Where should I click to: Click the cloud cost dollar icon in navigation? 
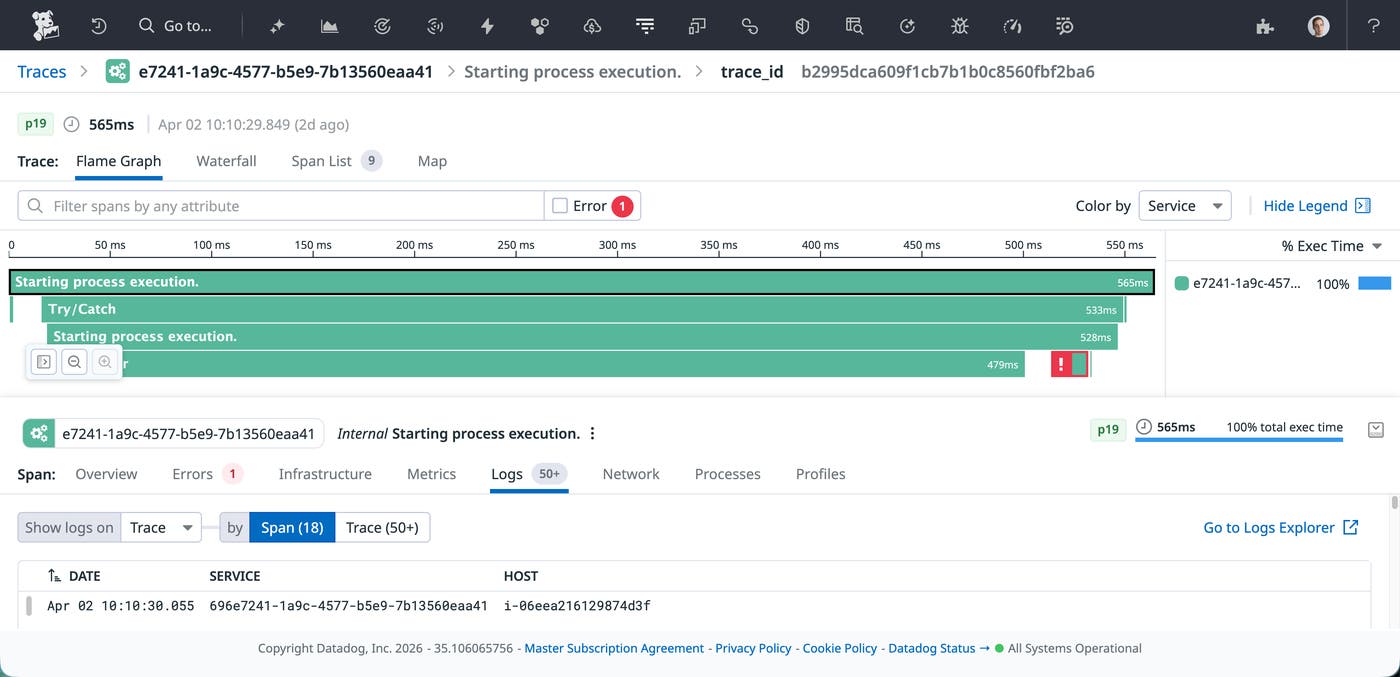(x=592, y=25)
